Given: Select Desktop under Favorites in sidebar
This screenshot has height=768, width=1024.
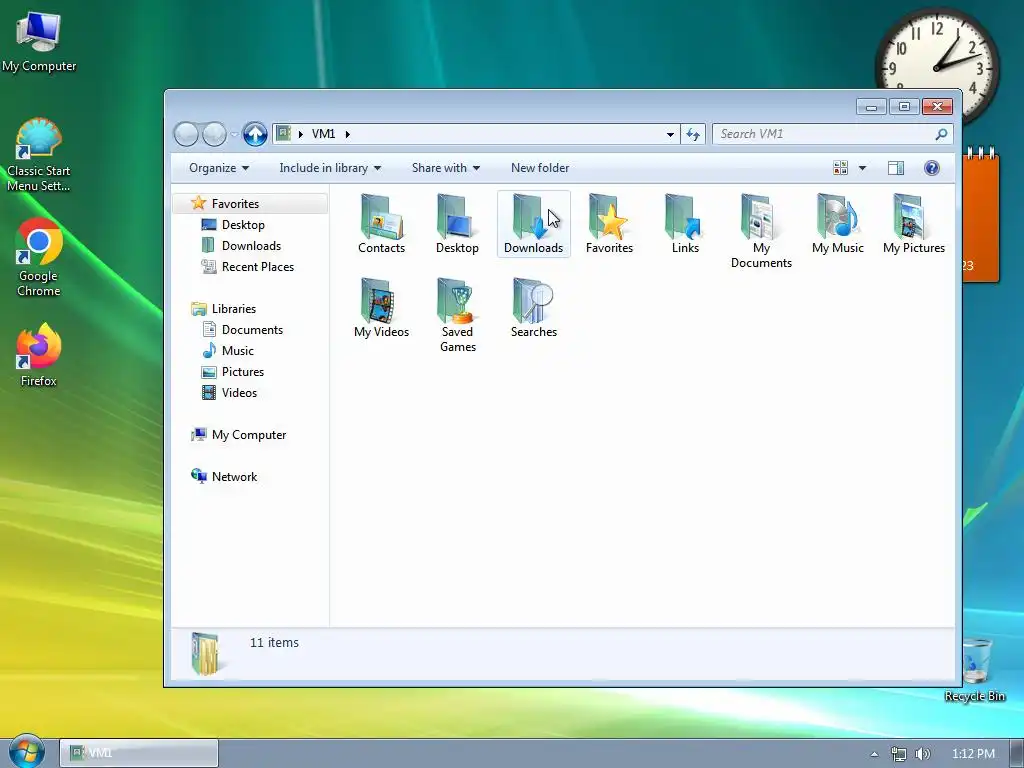Looking at the screenshot, I should pos(243,225).
